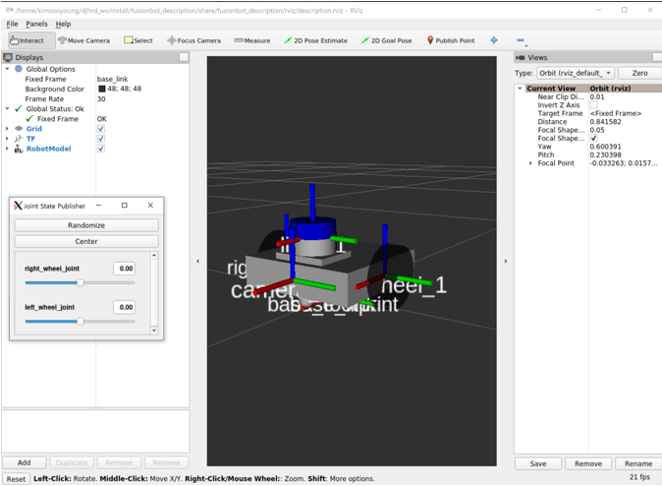662x486 pixels.
Task: Open the toolbar overflow arrow
Action: click(x=526, y=45)
